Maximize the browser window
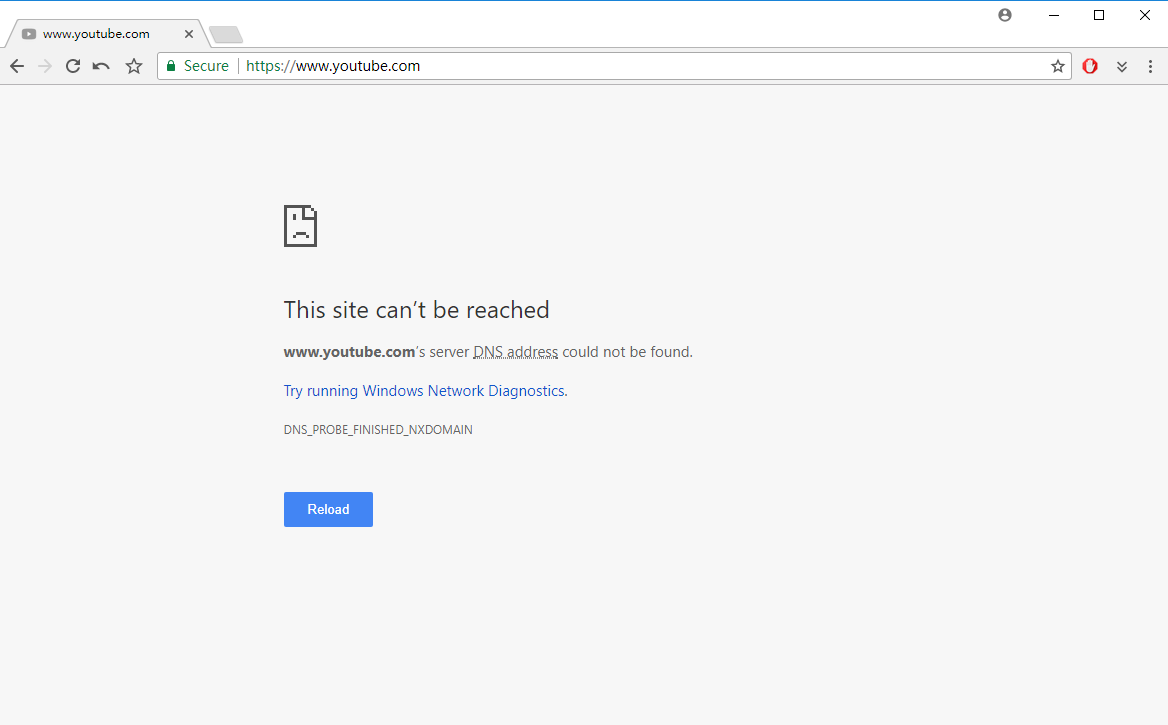The height and width of the screenshot is (725, 1168). coord(1099,15)
